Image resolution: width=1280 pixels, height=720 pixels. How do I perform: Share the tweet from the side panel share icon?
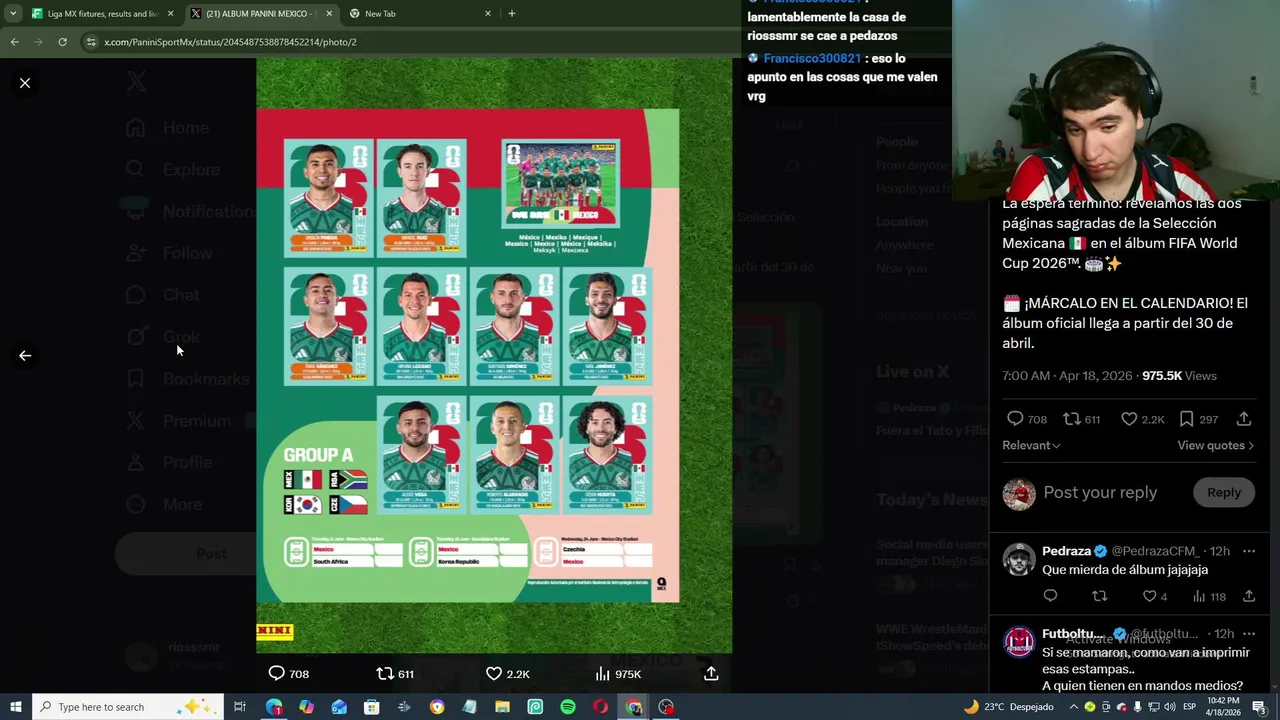[x=1244, y=419]
